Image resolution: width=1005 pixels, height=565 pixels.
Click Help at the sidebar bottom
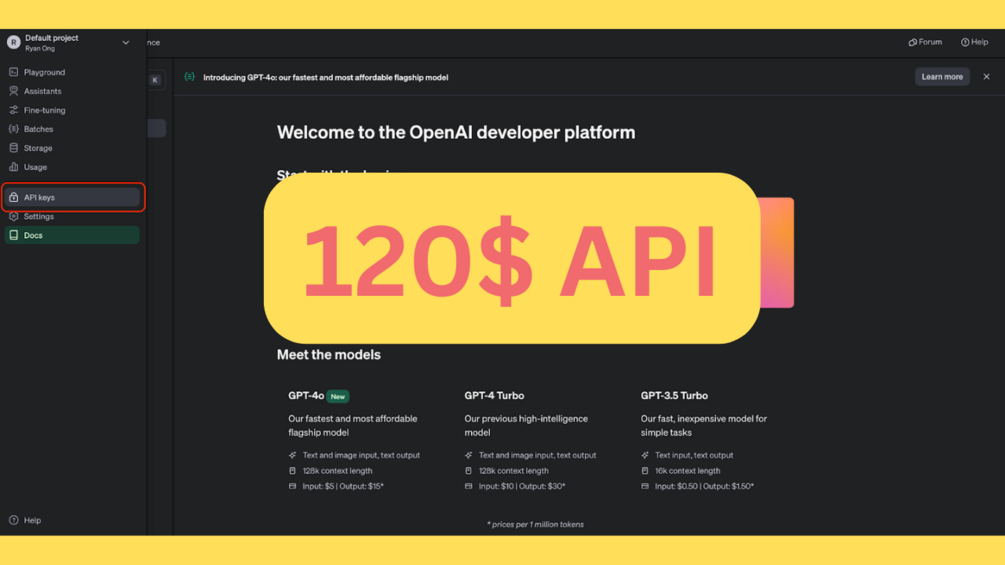tap(26, 520)
